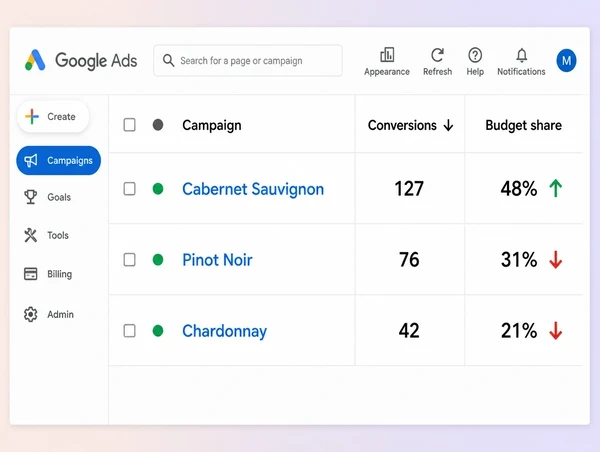Open the Cabernet Sauvignon campaign link

(253, 189)
